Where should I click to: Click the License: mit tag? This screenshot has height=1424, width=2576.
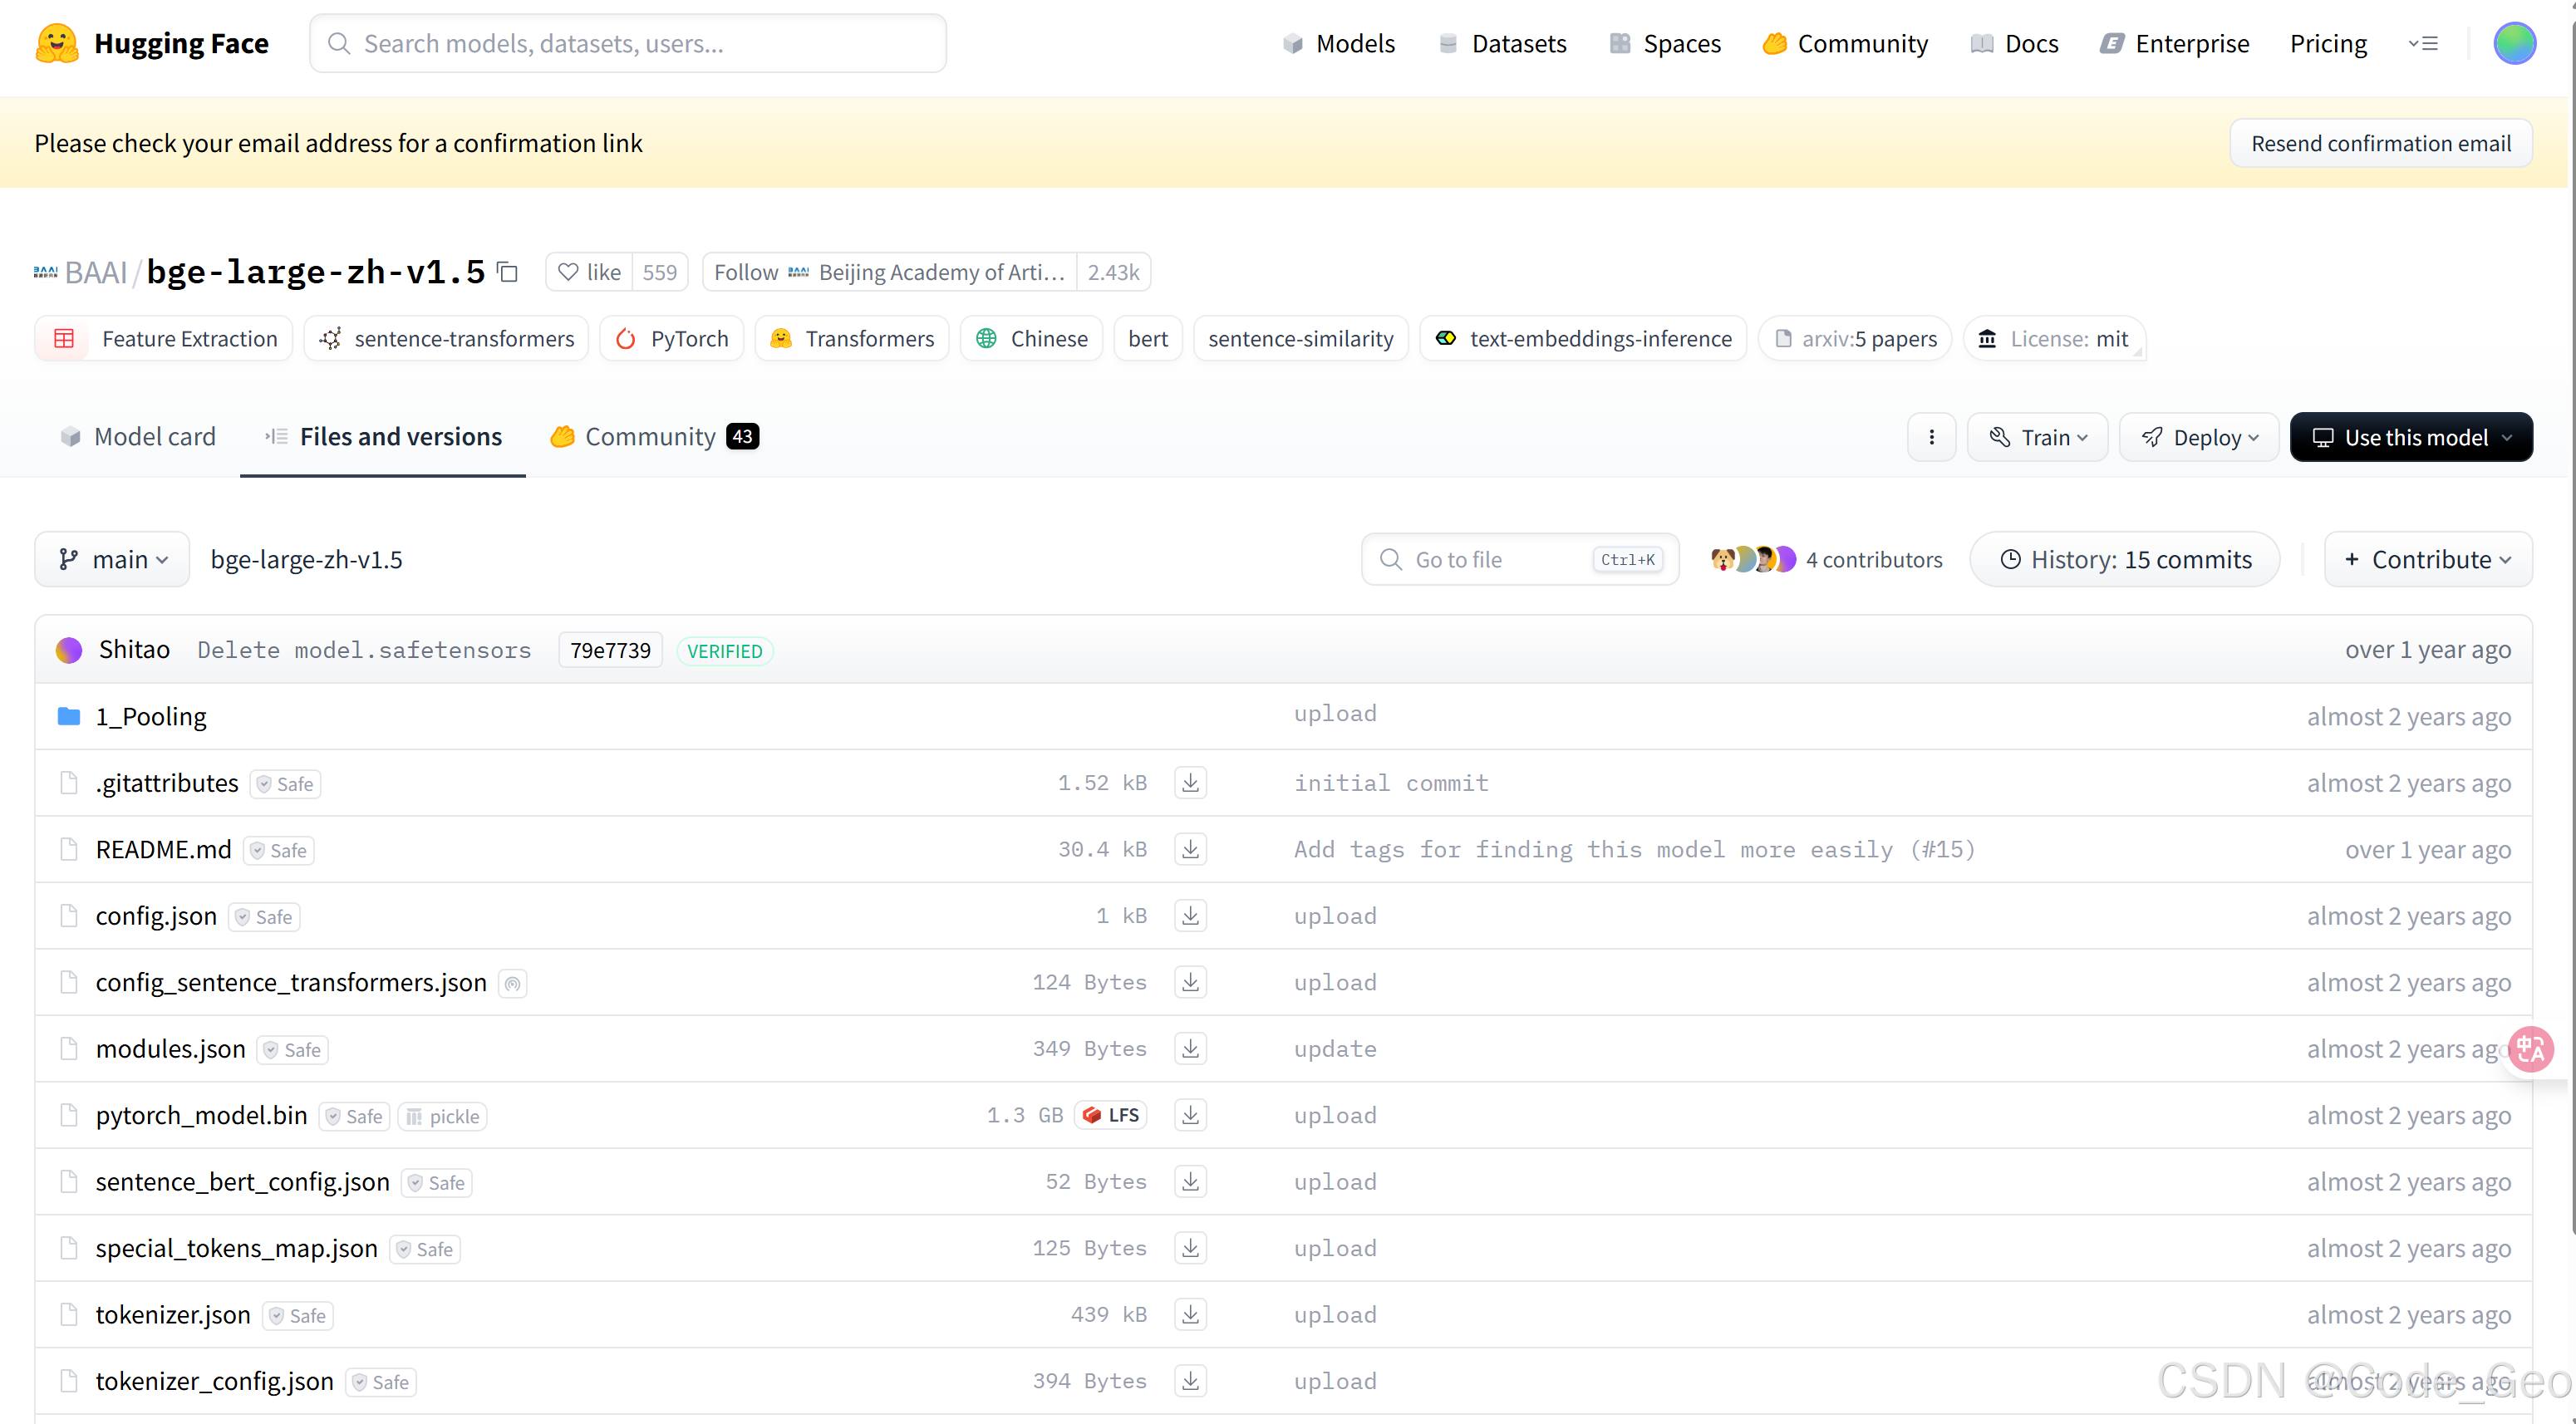2053,339
